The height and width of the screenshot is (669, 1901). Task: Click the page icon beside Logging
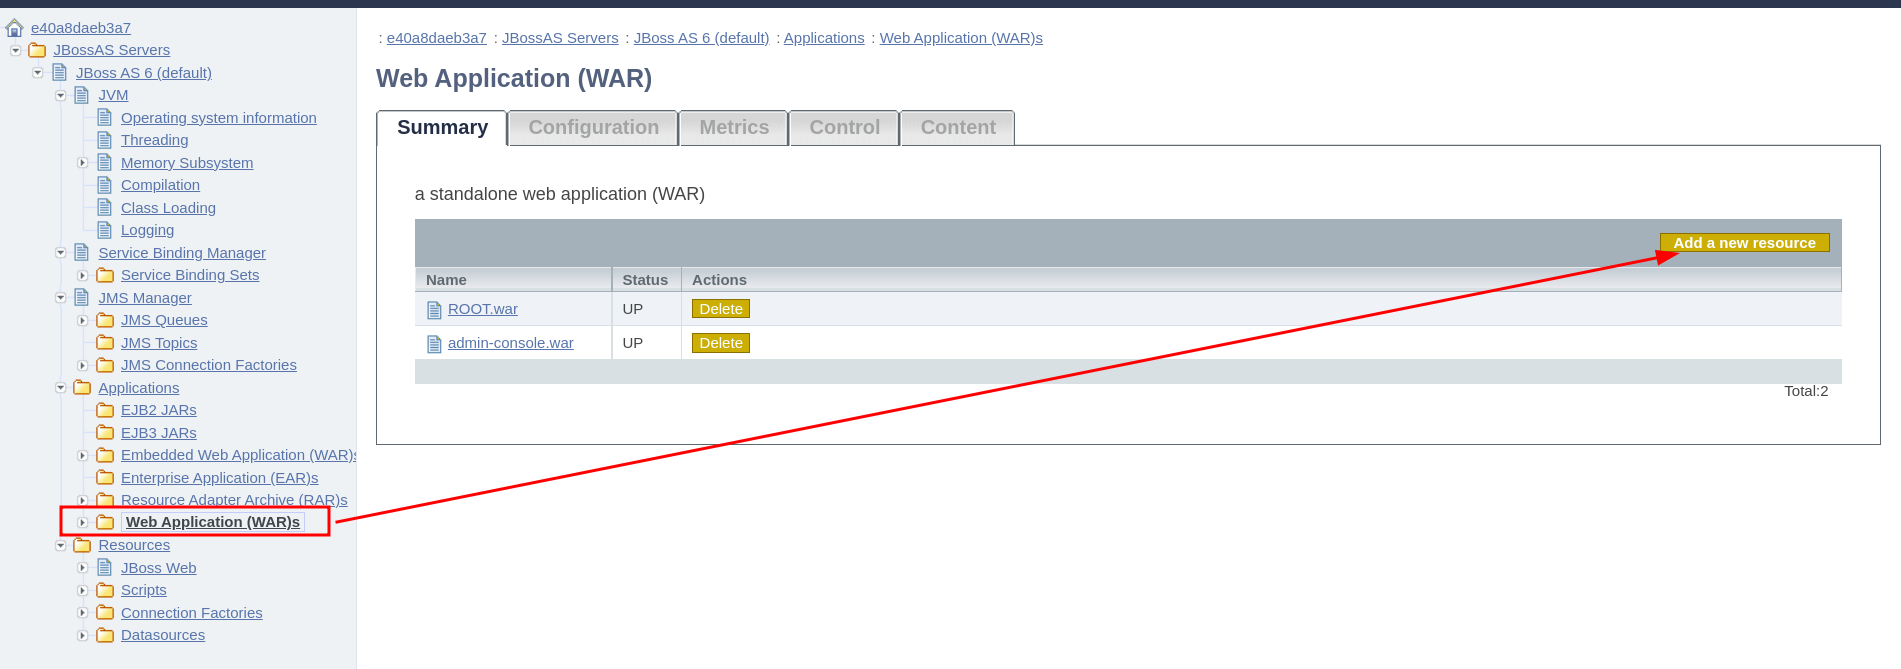coord(104,230)
